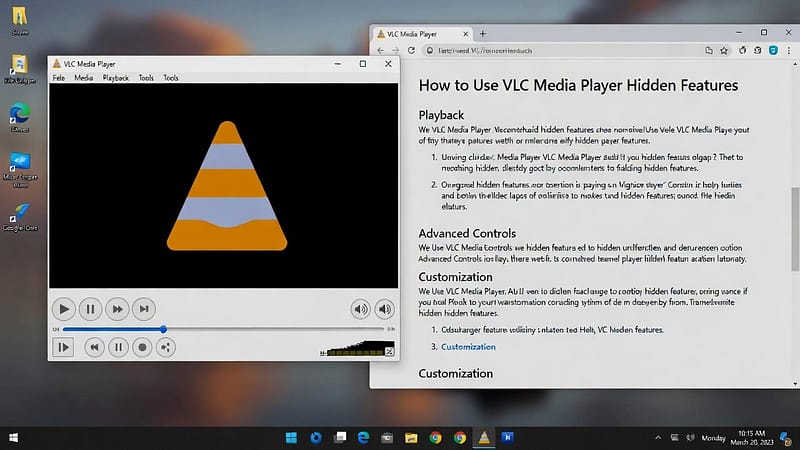800x450 pixels.
Task: Open the clock showing 10:15 AM
Action: 752,438
